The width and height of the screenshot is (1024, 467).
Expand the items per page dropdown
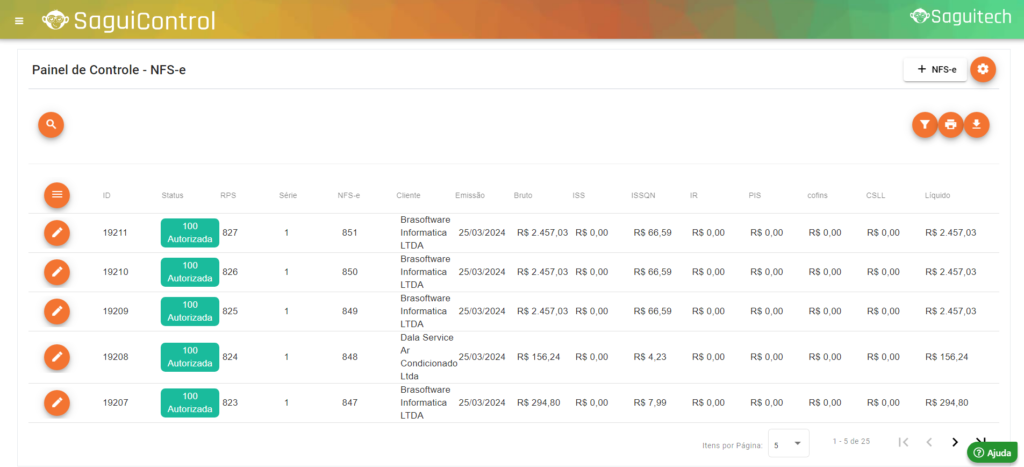[789, 443]
